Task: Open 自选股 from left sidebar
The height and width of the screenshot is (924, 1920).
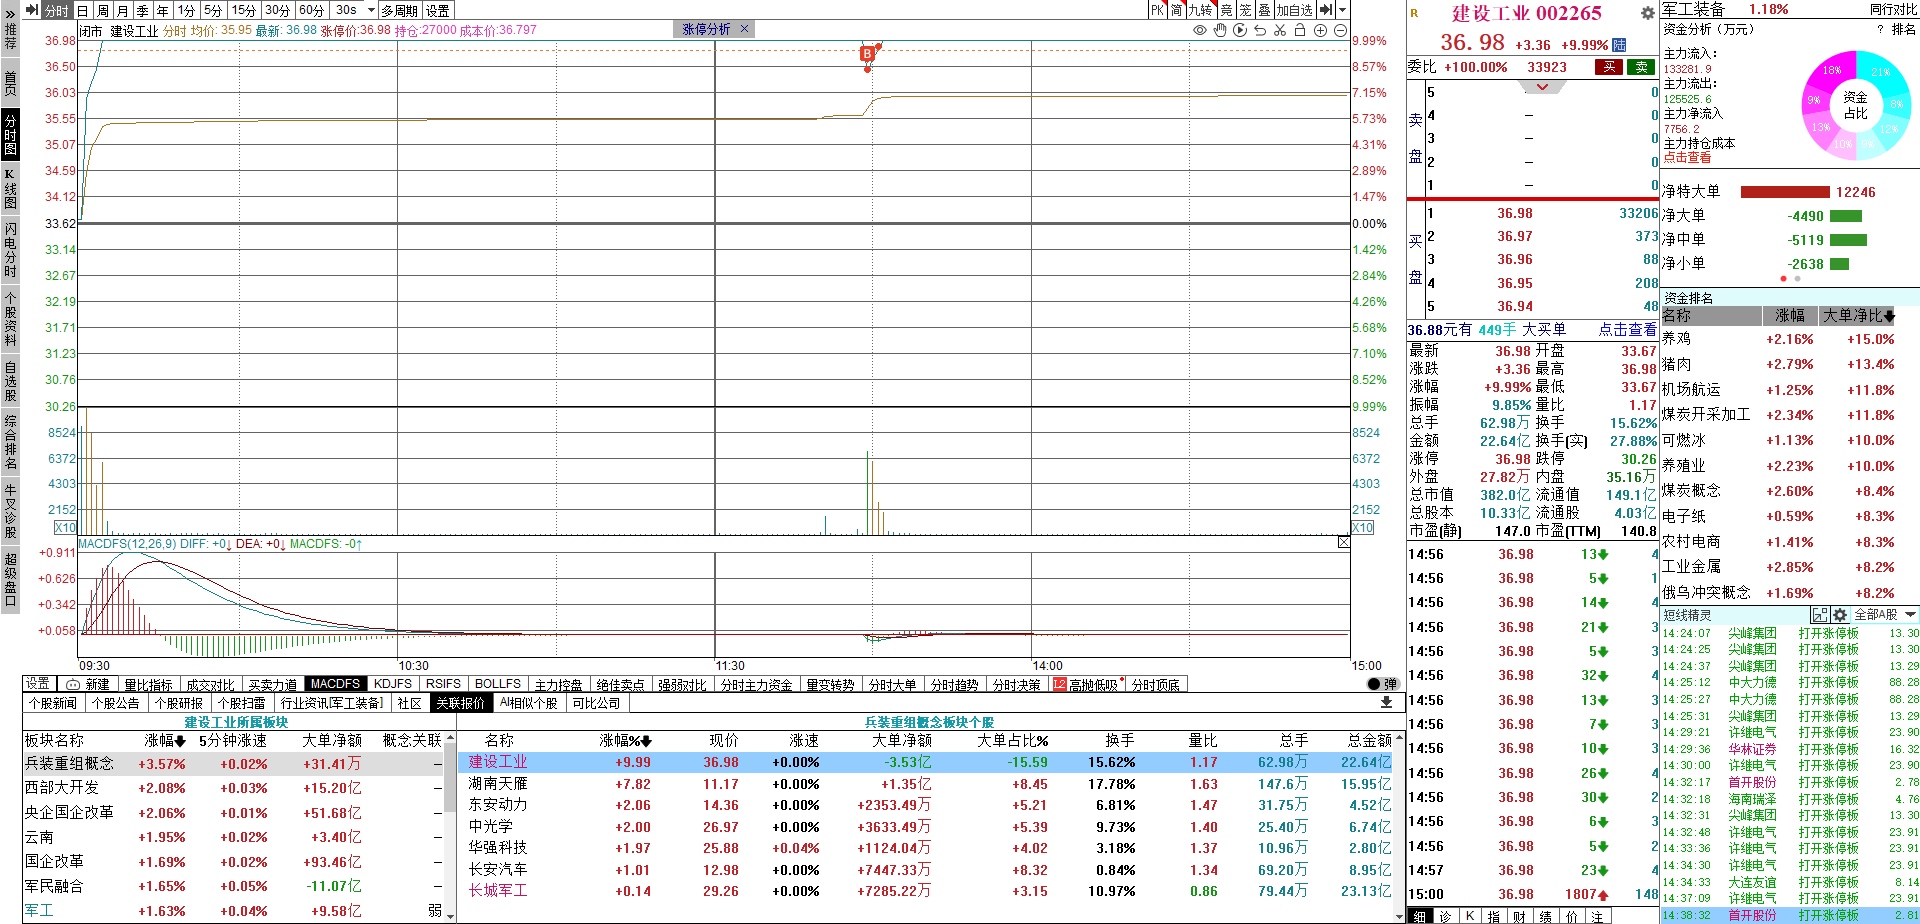Action: [x=10, y=381]
